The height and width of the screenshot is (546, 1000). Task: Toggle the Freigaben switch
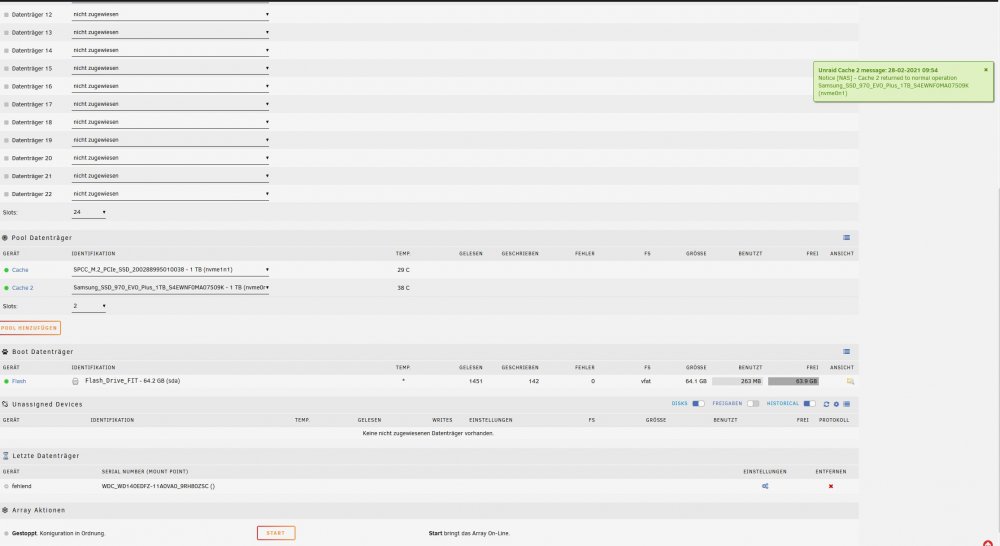click(753, 404)
